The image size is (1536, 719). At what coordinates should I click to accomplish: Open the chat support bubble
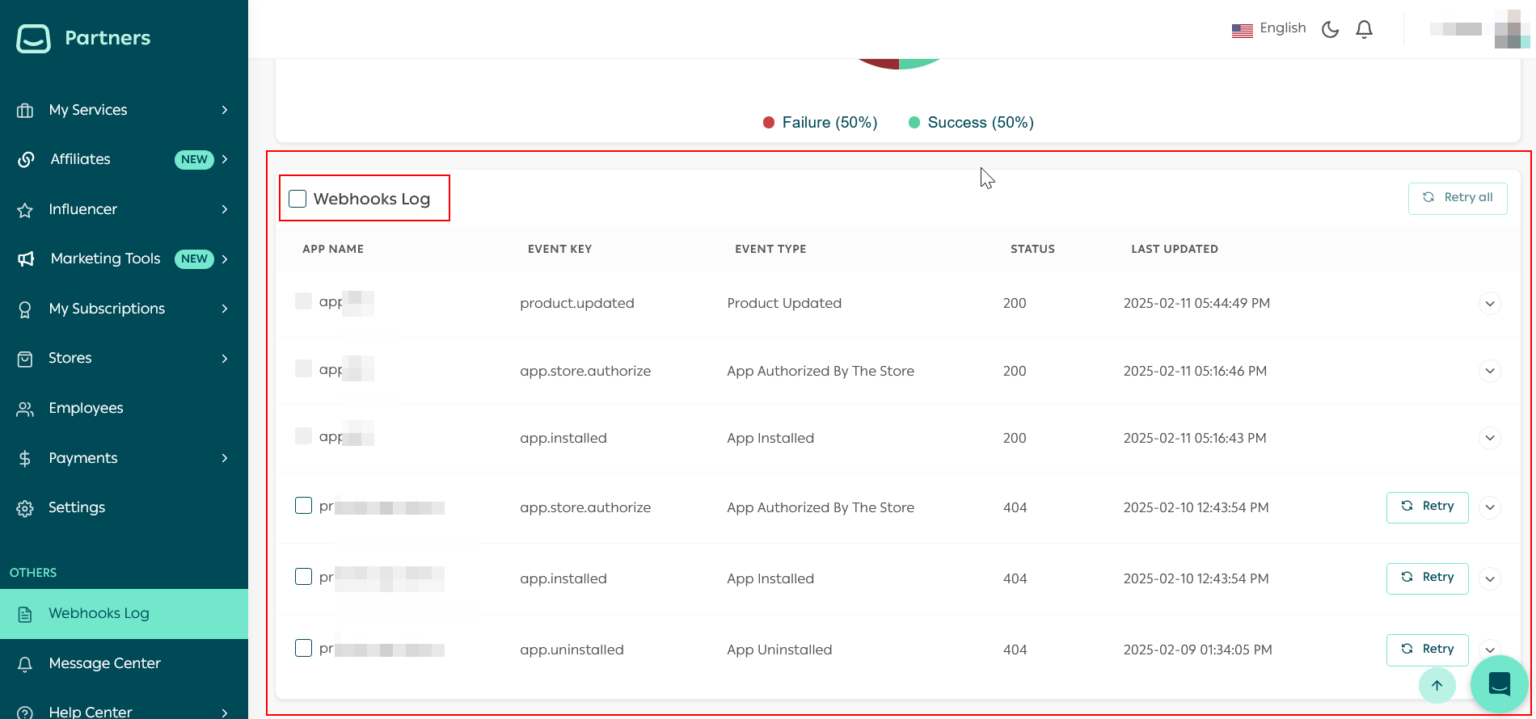pos(1499,684)
